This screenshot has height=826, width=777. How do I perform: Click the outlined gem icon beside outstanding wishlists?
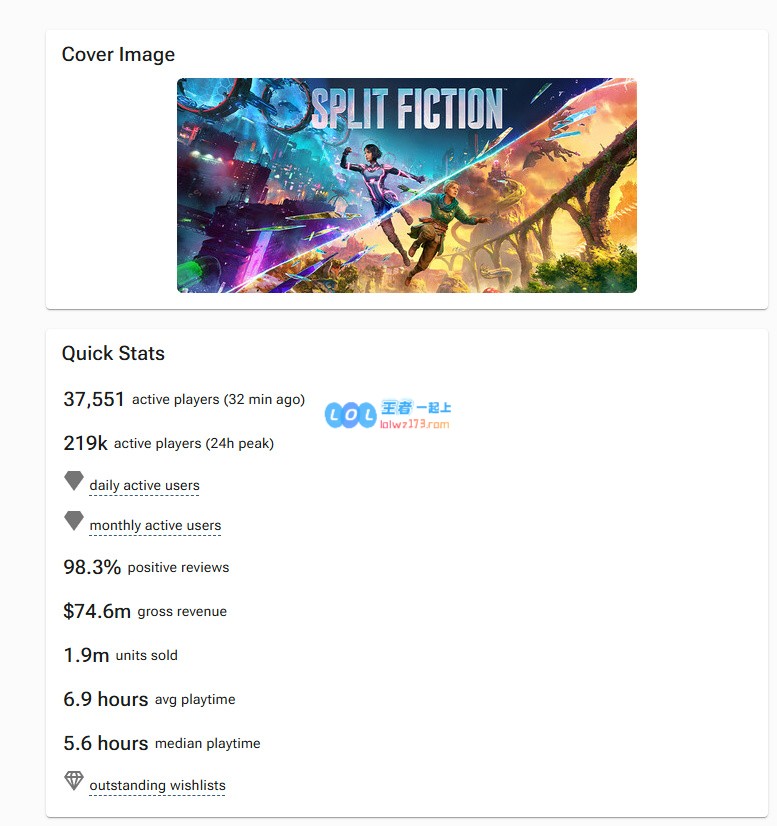click(74, 781)
